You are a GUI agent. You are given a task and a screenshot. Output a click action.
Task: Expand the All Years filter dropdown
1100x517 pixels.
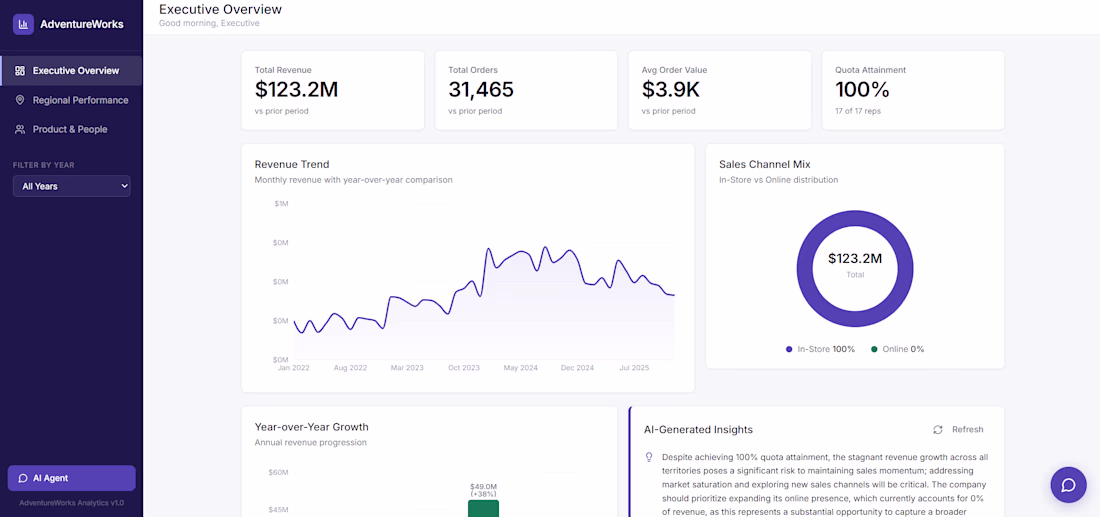(72, 186)
